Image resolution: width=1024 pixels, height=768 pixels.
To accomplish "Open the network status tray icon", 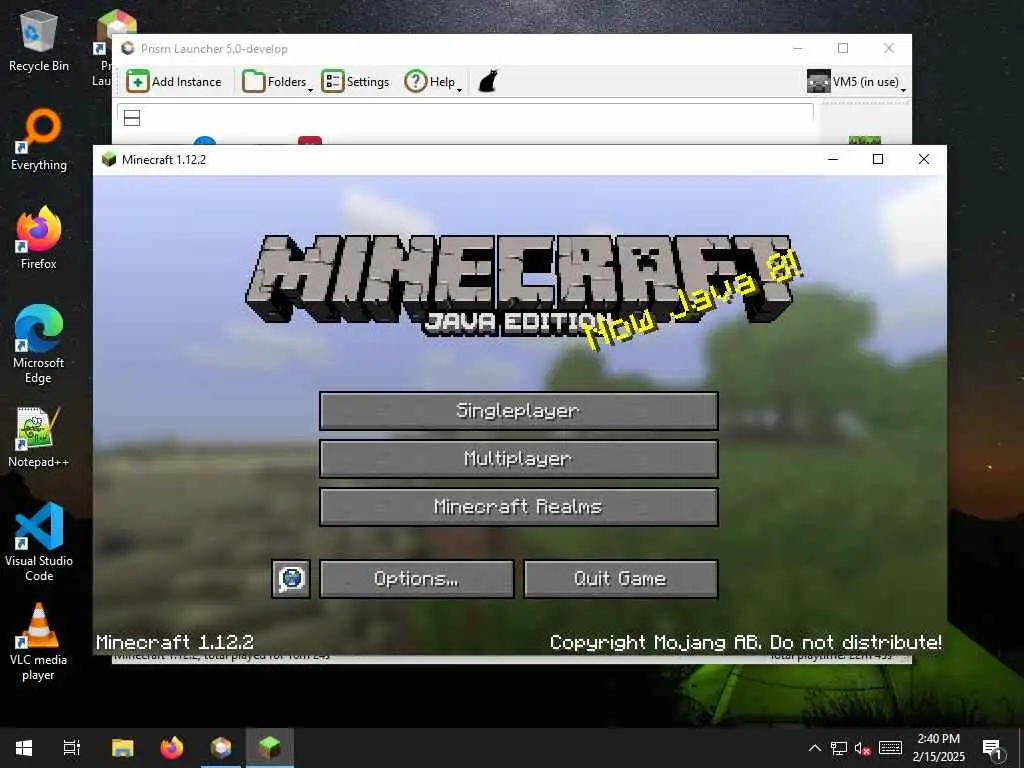I will coord(839,748).
